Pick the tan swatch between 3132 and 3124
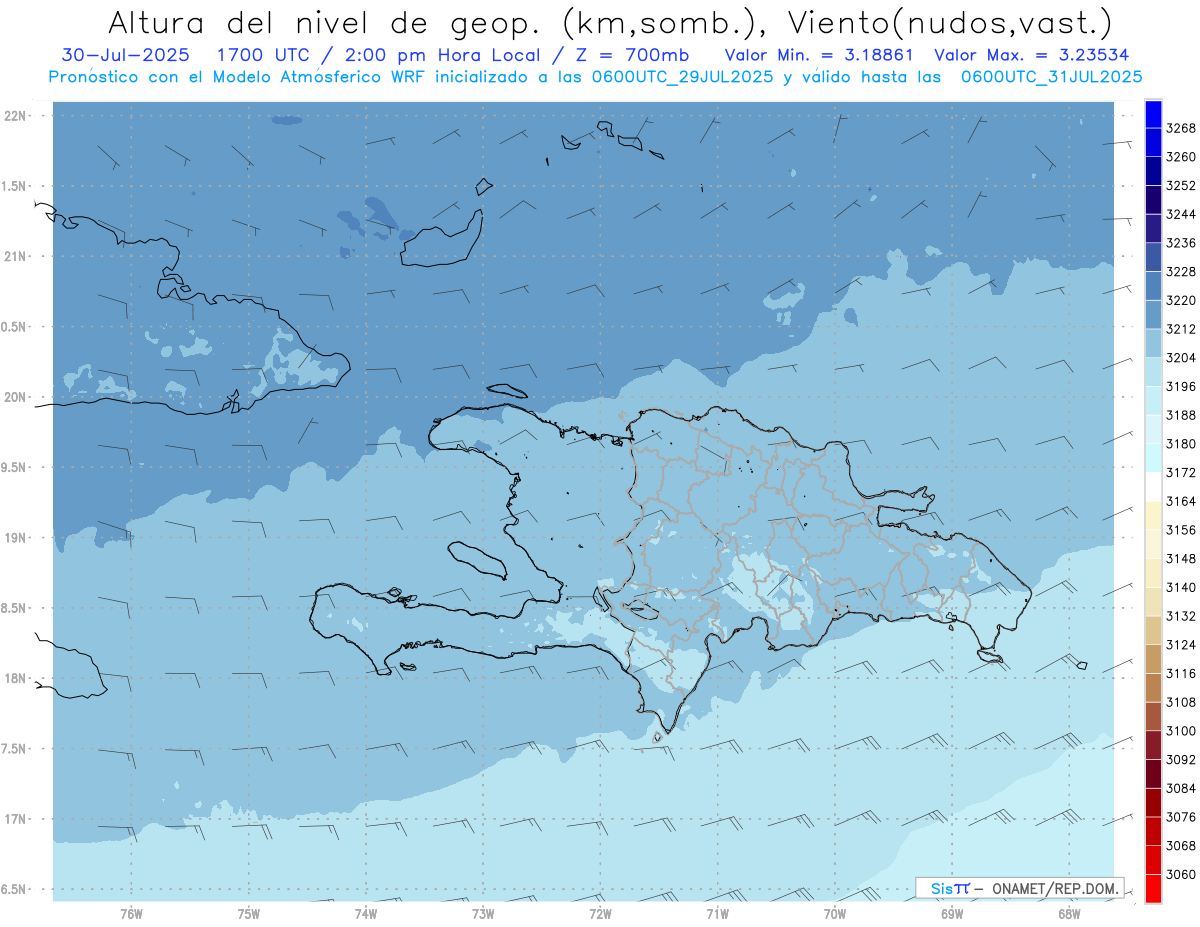This screenshot has height=927, width=1200. tap(1153, 630)
